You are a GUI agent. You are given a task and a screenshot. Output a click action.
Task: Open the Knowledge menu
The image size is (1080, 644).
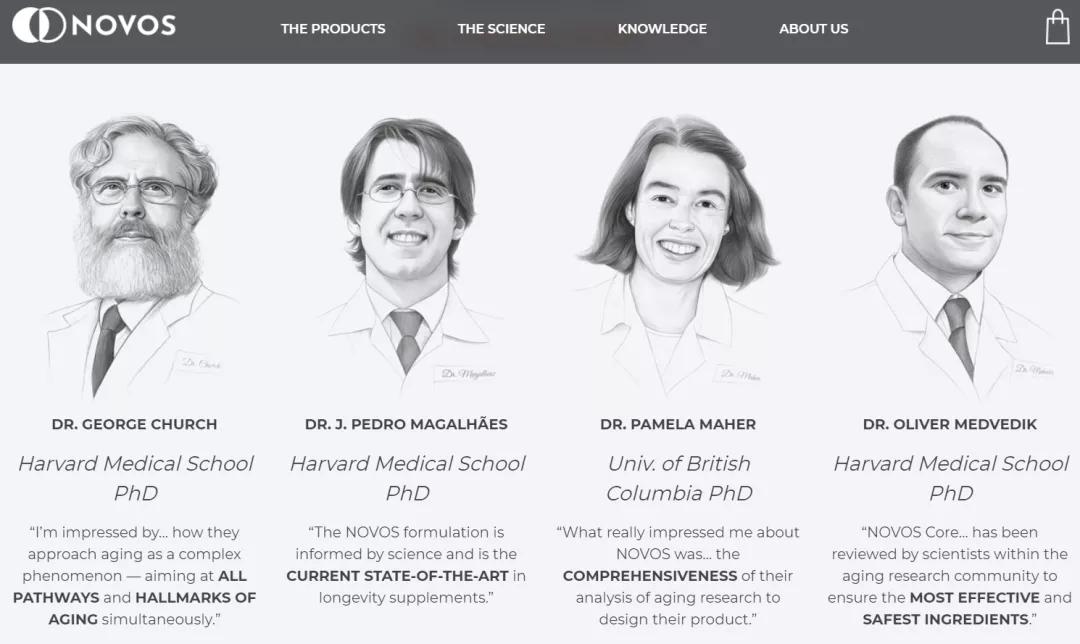coord(662,29)
